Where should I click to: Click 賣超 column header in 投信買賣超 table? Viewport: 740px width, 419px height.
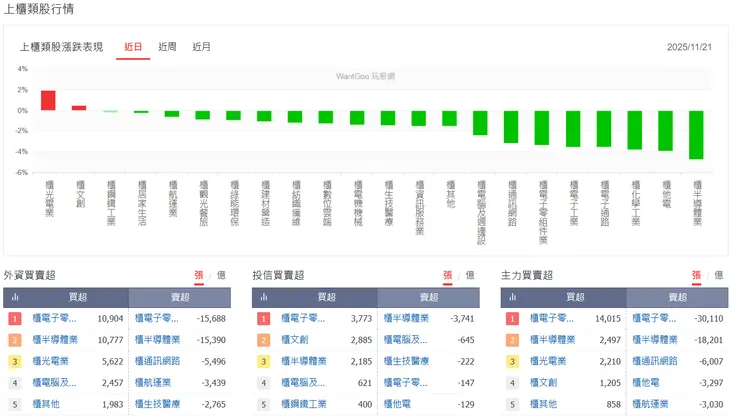[x=429, y=297]
